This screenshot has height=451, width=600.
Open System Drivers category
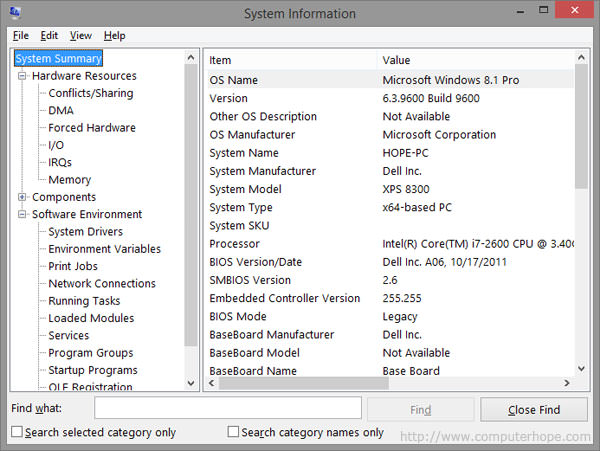[x=85, y=231]
